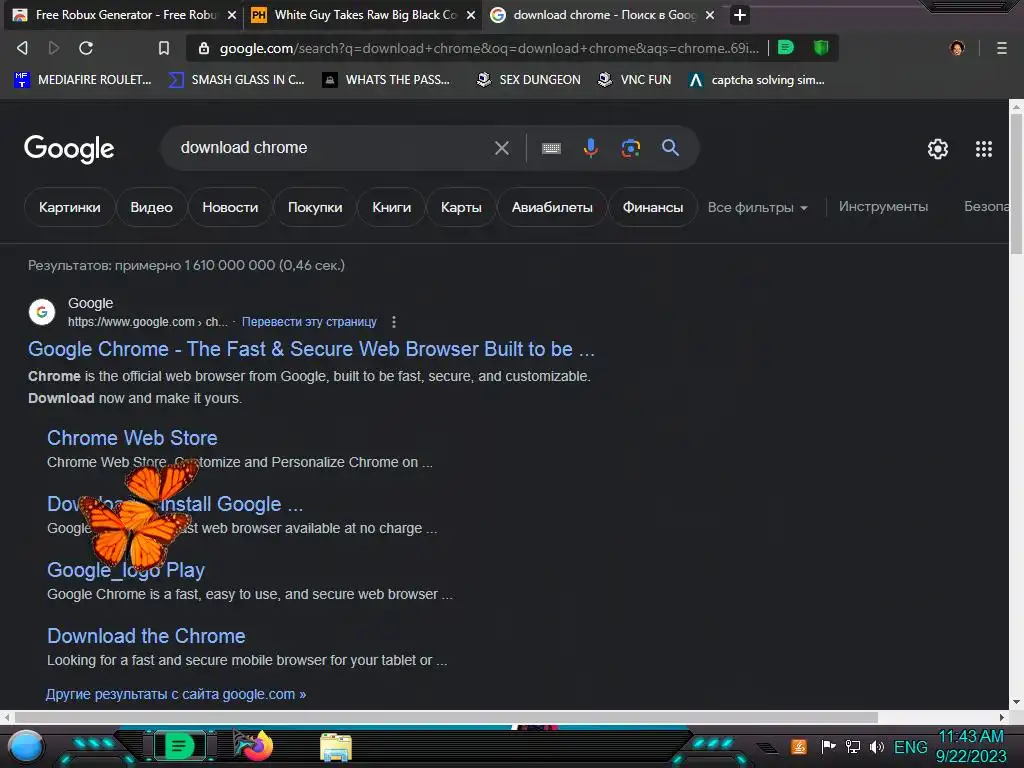
Task: Filter results by Авиабилеты
Action: point(552,207)
